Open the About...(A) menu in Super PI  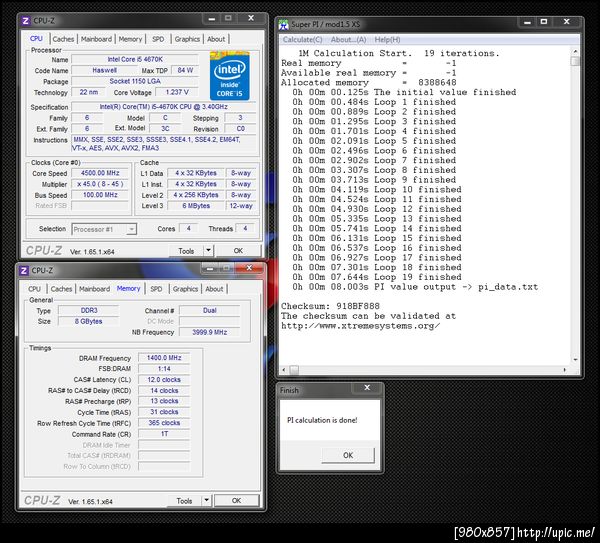pos(348,40)
